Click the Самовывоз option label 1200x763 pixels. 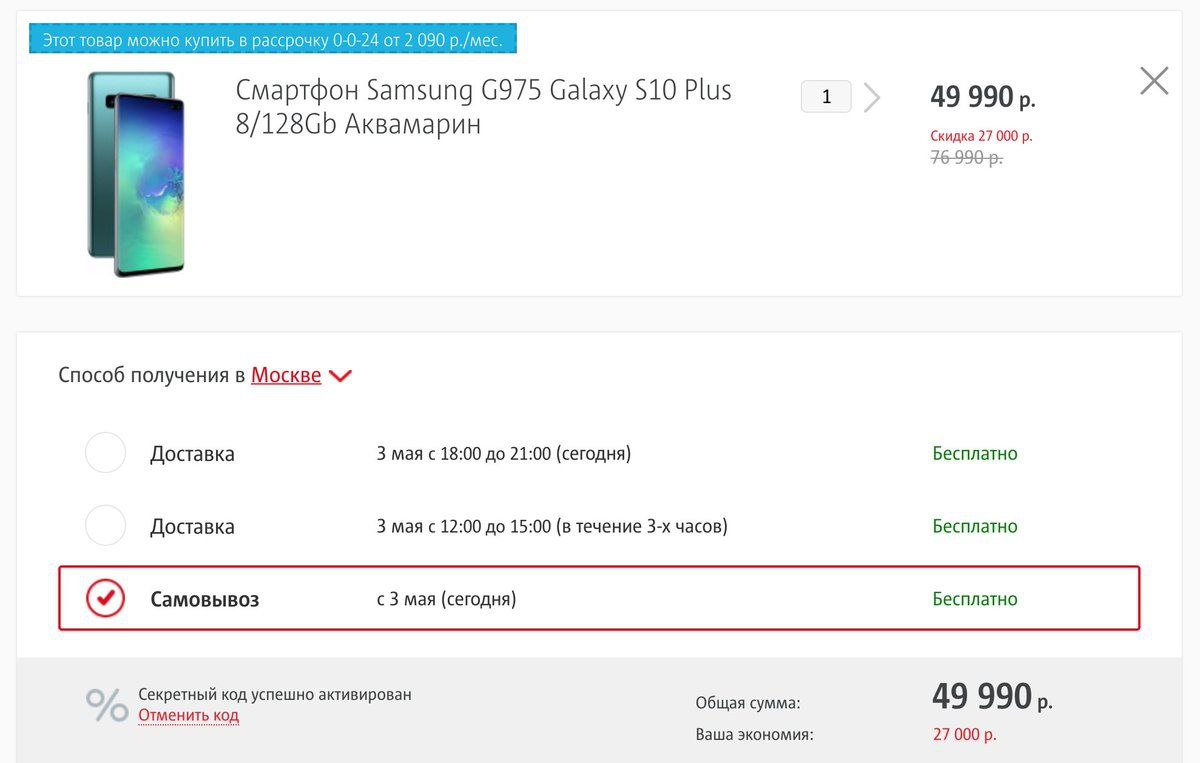point(205,599)
